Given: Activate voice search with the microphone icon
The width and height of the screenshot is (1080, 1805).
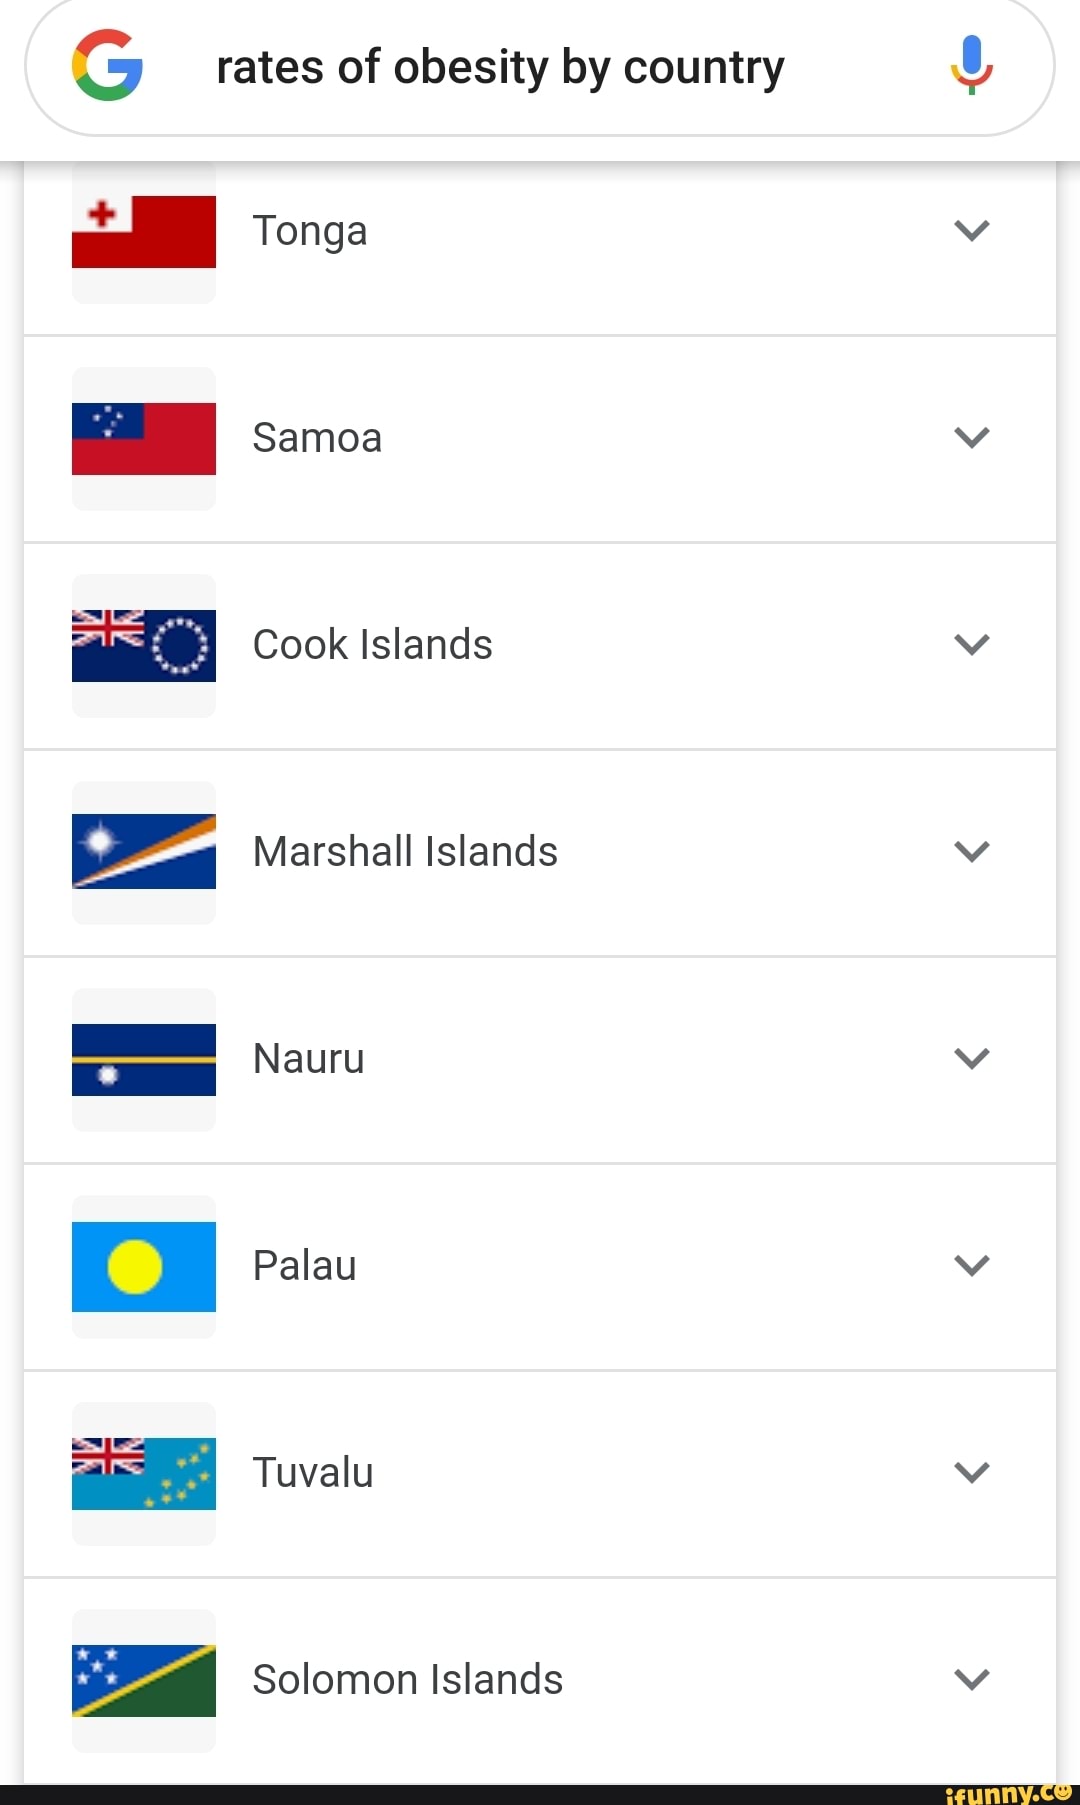Looking at the screenshot, I should [x=969, y=67].
